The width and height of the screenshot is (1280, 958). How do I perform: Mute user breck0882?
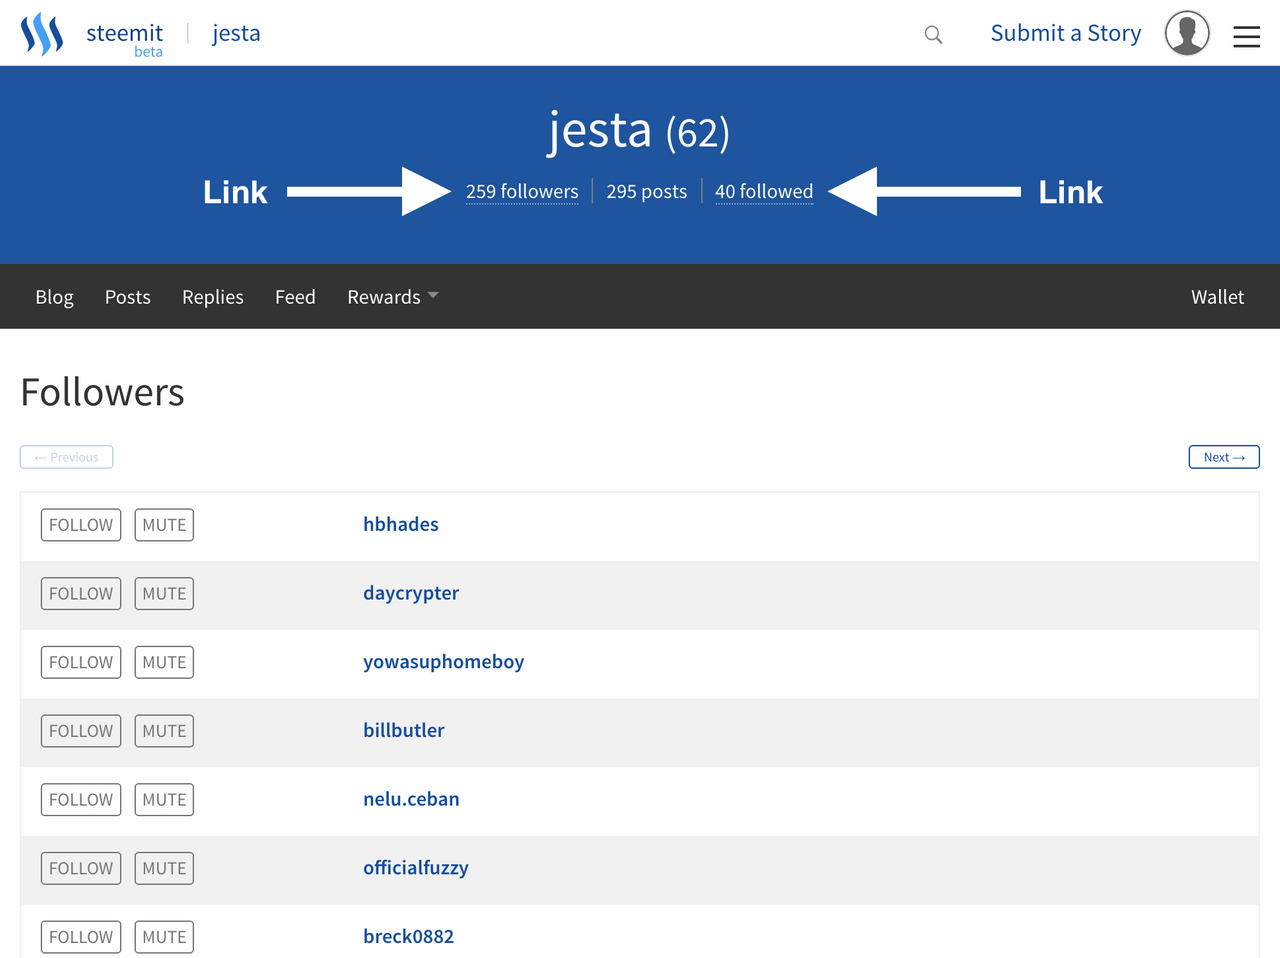coord(164,937)
